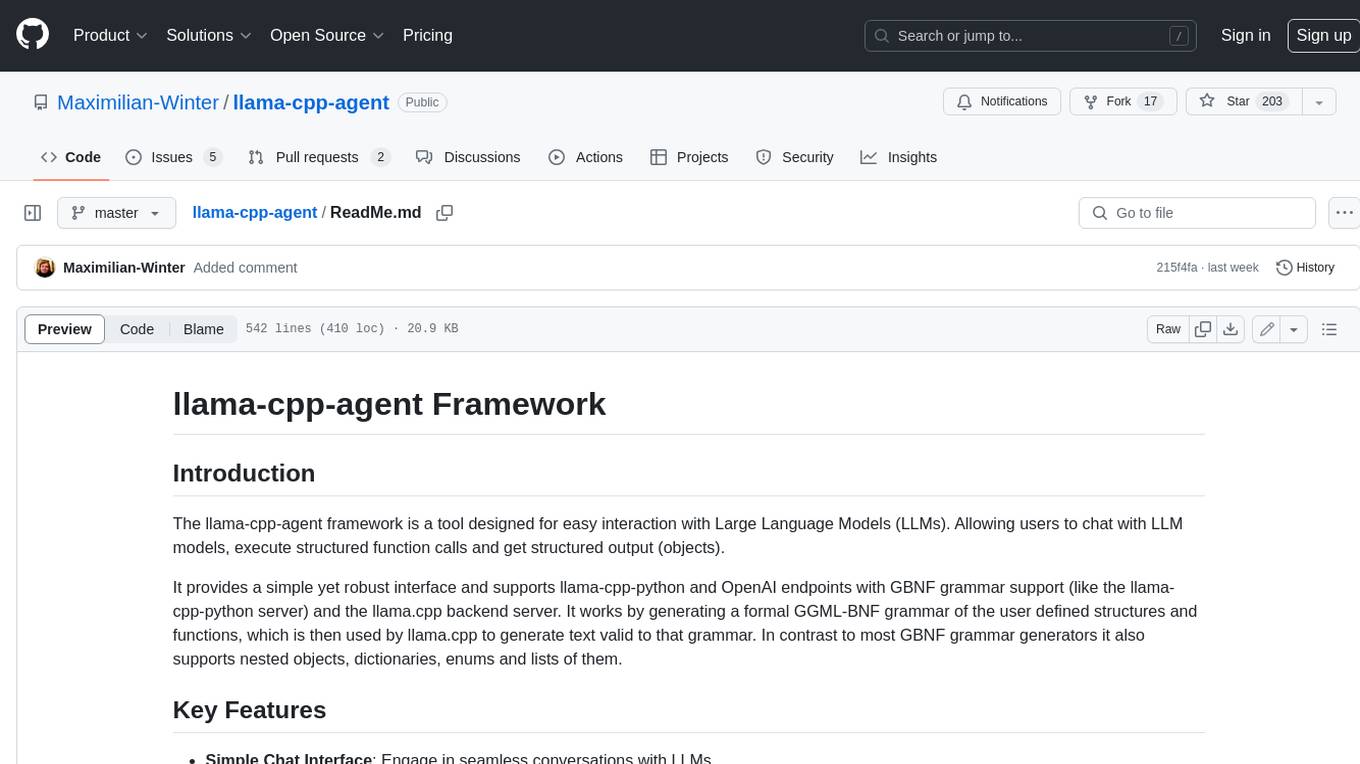
Task: Open the Maximilian-Winter avatar image
Action: [x=45, y=268]
